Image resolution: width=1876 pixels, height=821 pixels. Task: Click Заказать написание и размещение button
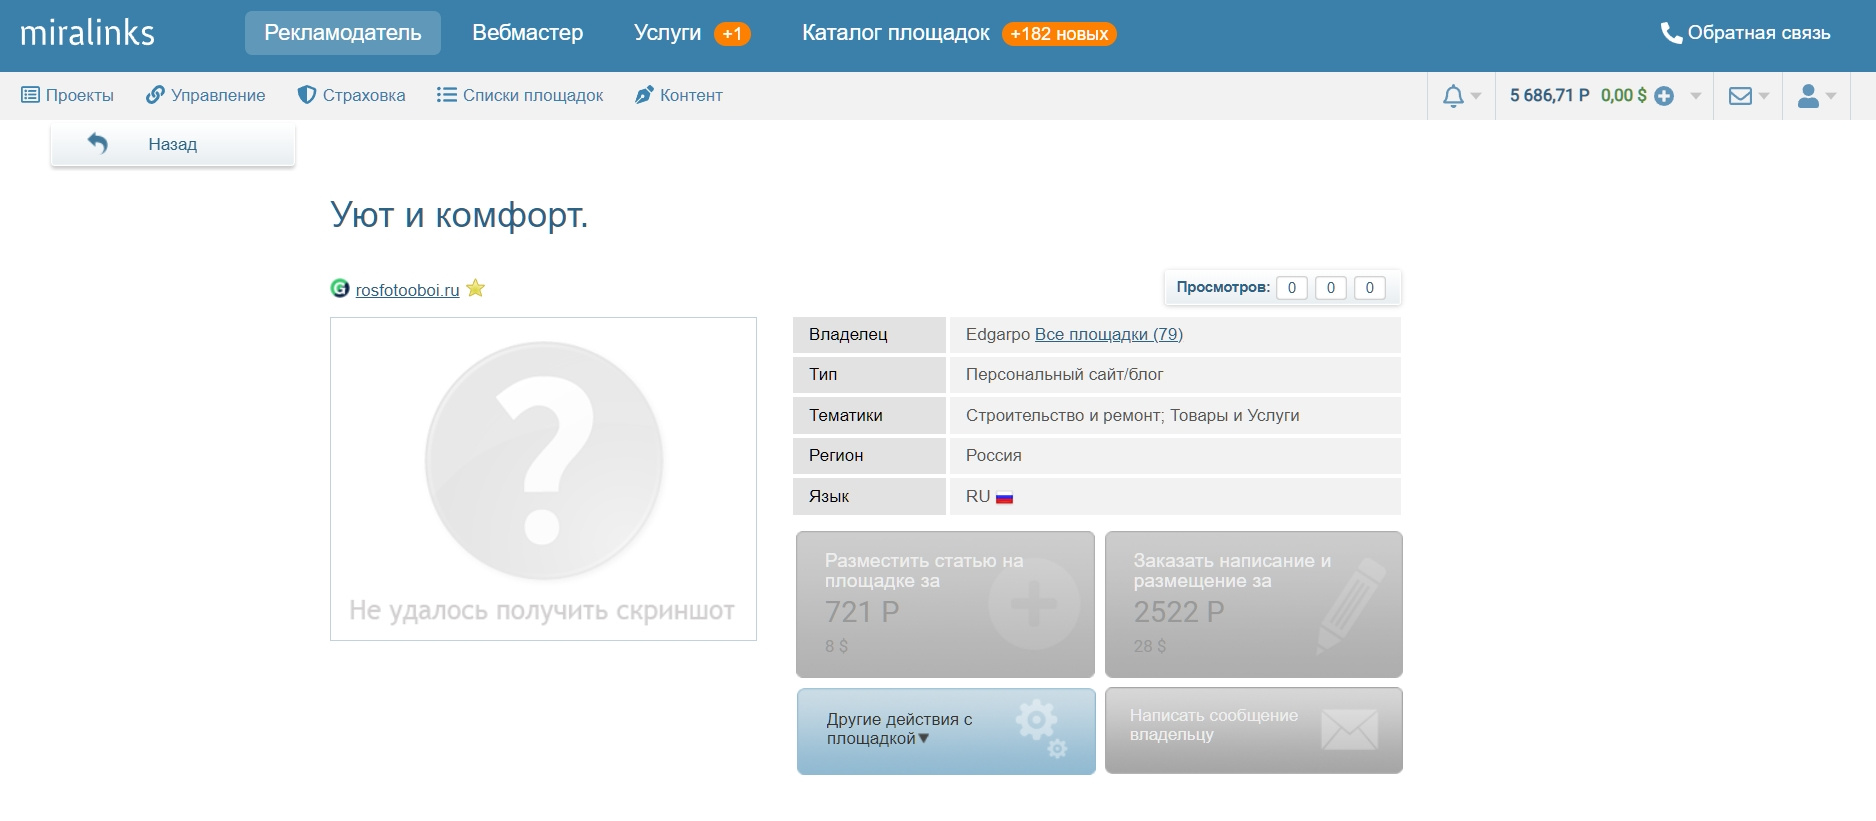[x=1254, y=604]
